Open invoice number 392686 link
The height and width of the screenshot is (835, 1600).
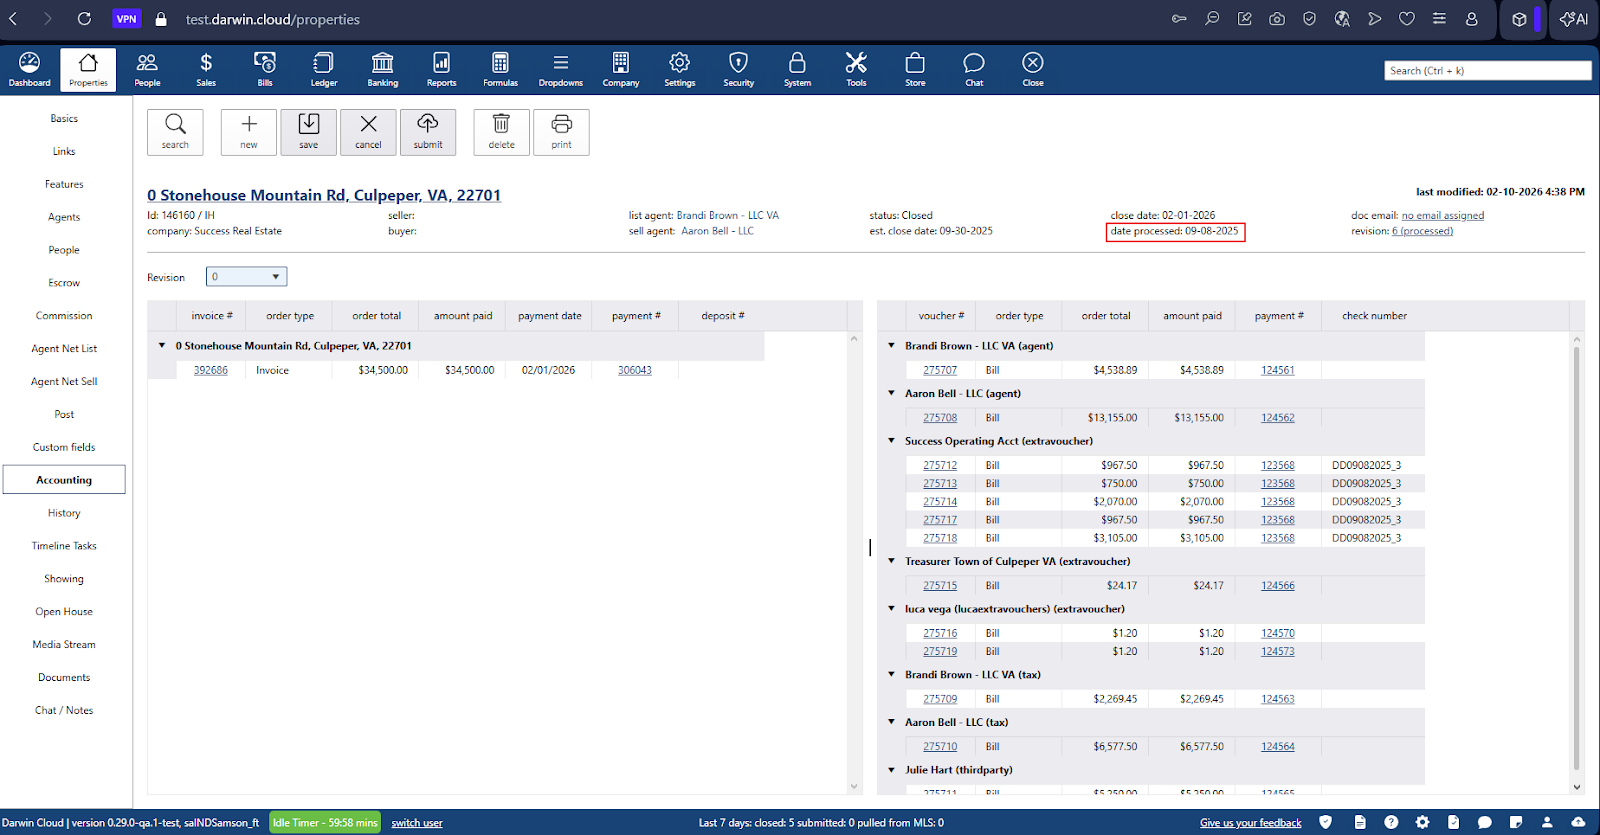click(x=210, y=370)
